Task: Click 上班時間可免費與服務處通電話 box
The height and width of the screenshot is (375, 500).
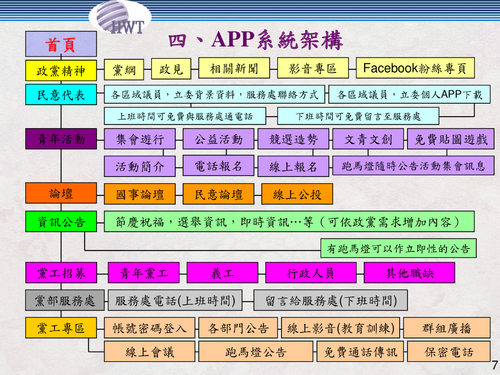Action: tap(185, 116)
